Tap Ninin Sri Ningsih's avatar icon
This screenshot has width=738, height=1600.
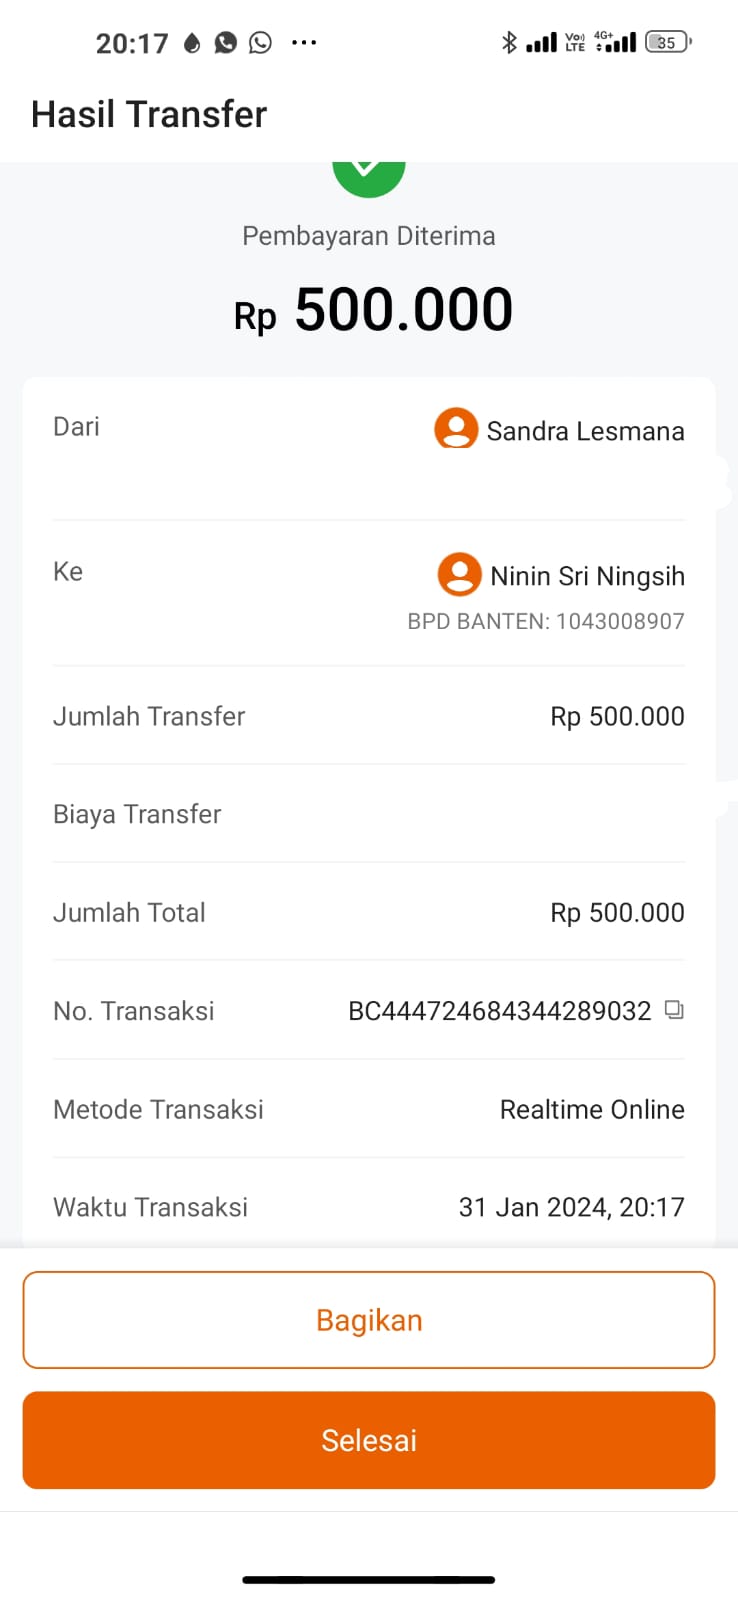[459, 574]
